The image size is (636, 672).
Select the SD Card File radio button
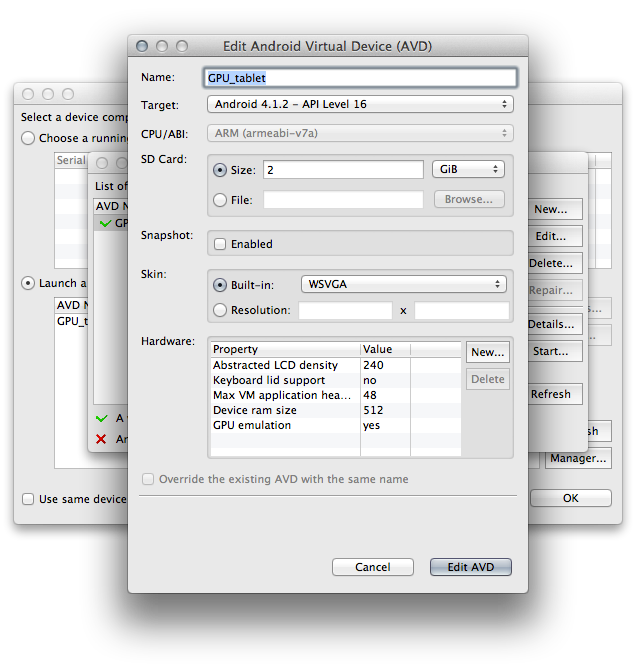pyautogui.click(x=220, y=200)
